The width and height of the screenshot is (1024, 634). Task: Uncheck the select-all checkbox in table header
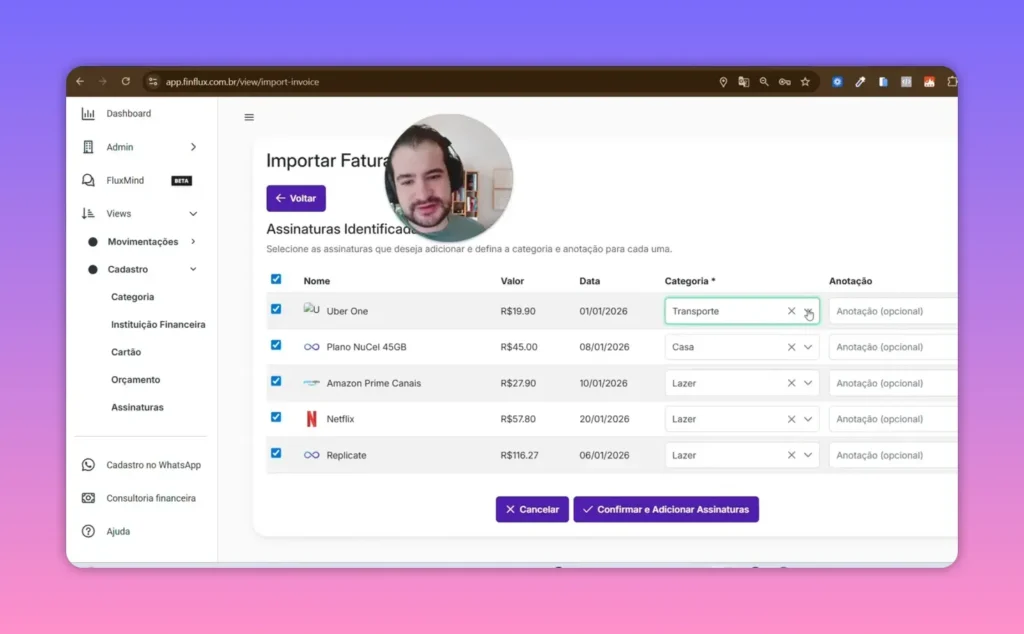pyautogui.click(x=275, y=279)
